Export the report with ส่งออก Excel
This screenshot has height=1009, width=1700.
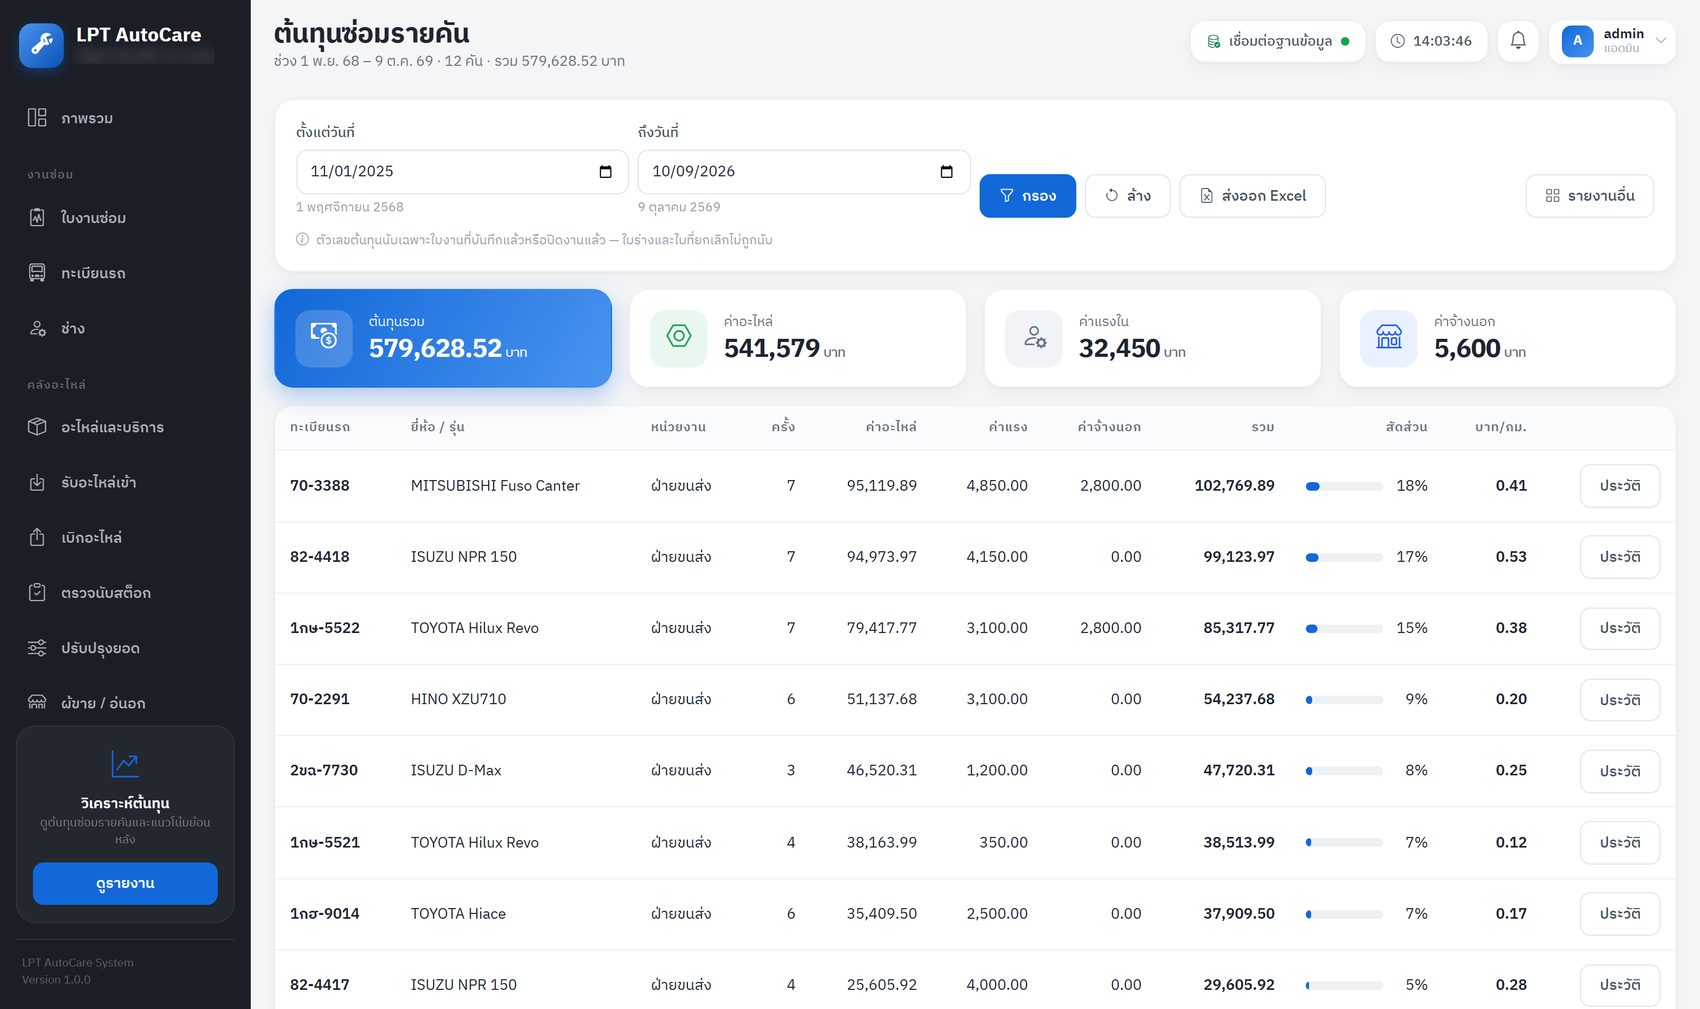coord(1253,196)
